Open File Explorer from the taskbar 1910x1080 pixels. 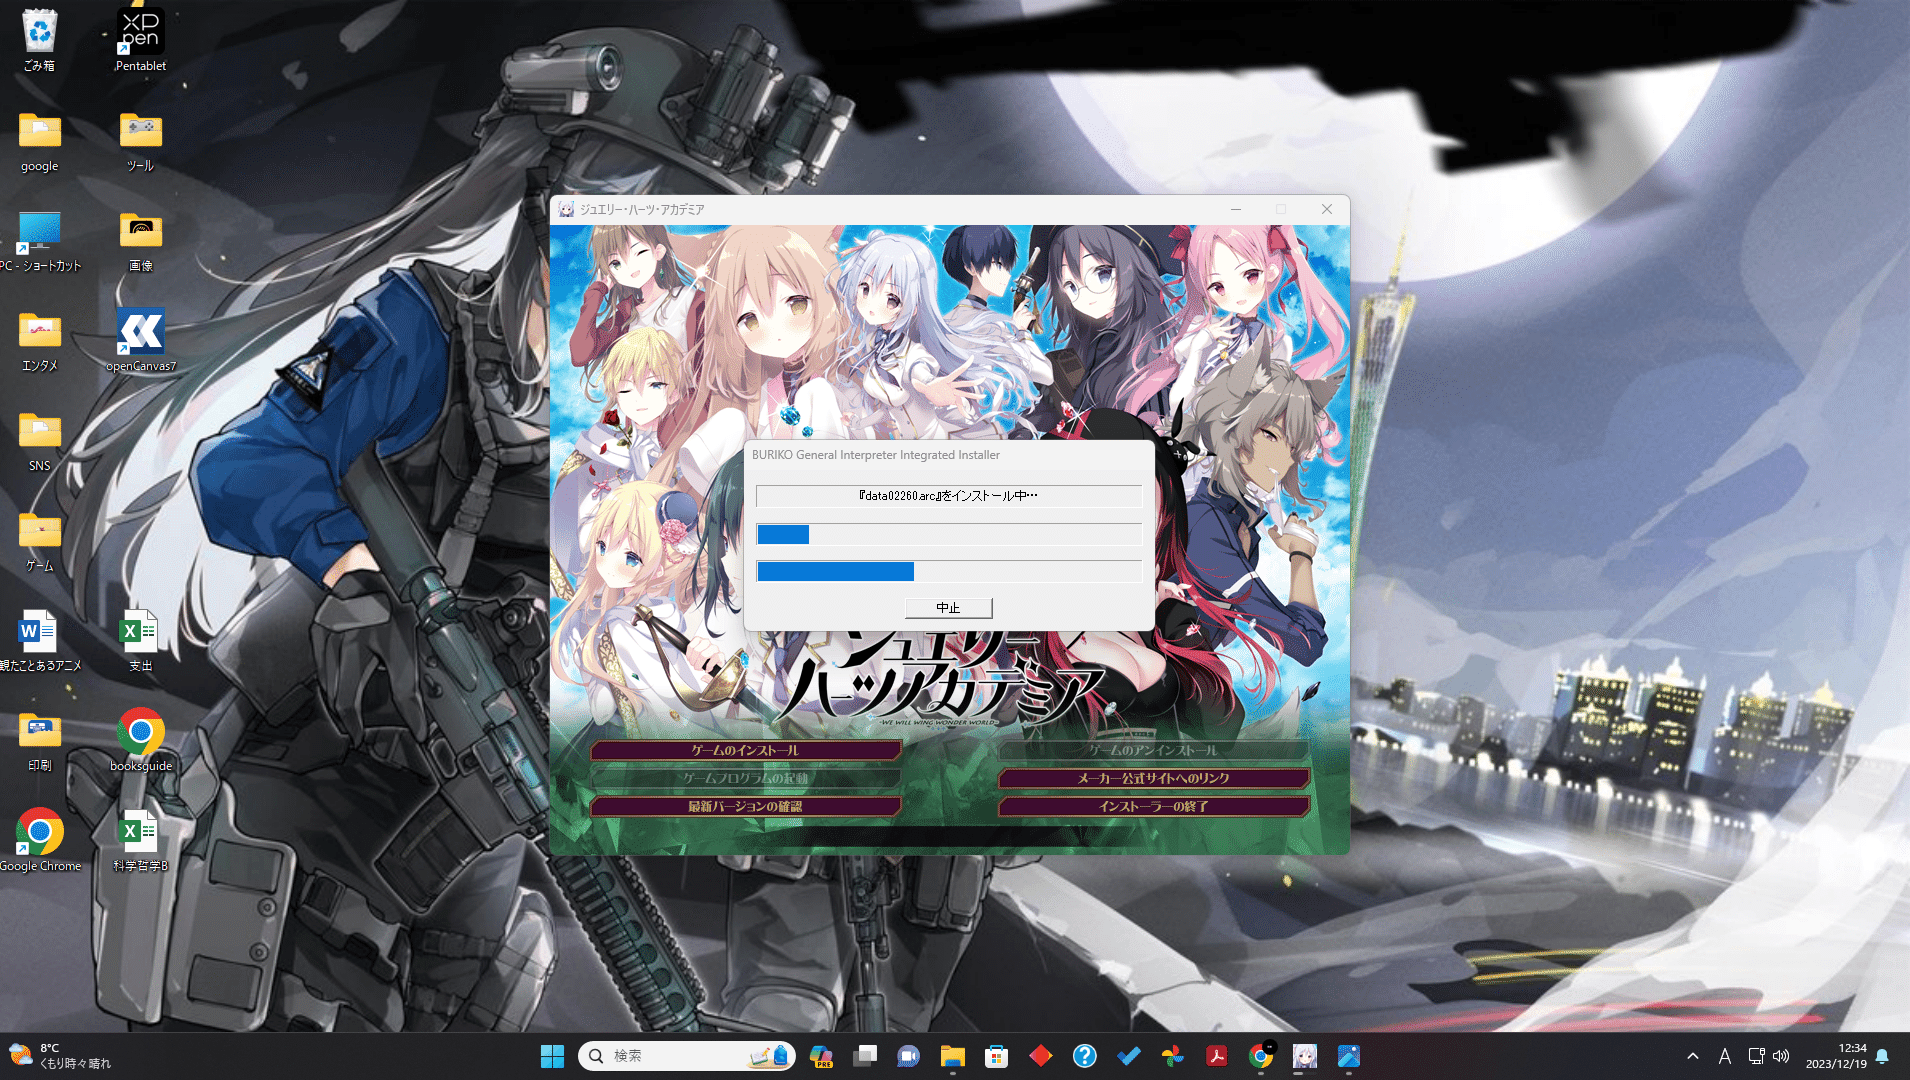[952, 1056]
